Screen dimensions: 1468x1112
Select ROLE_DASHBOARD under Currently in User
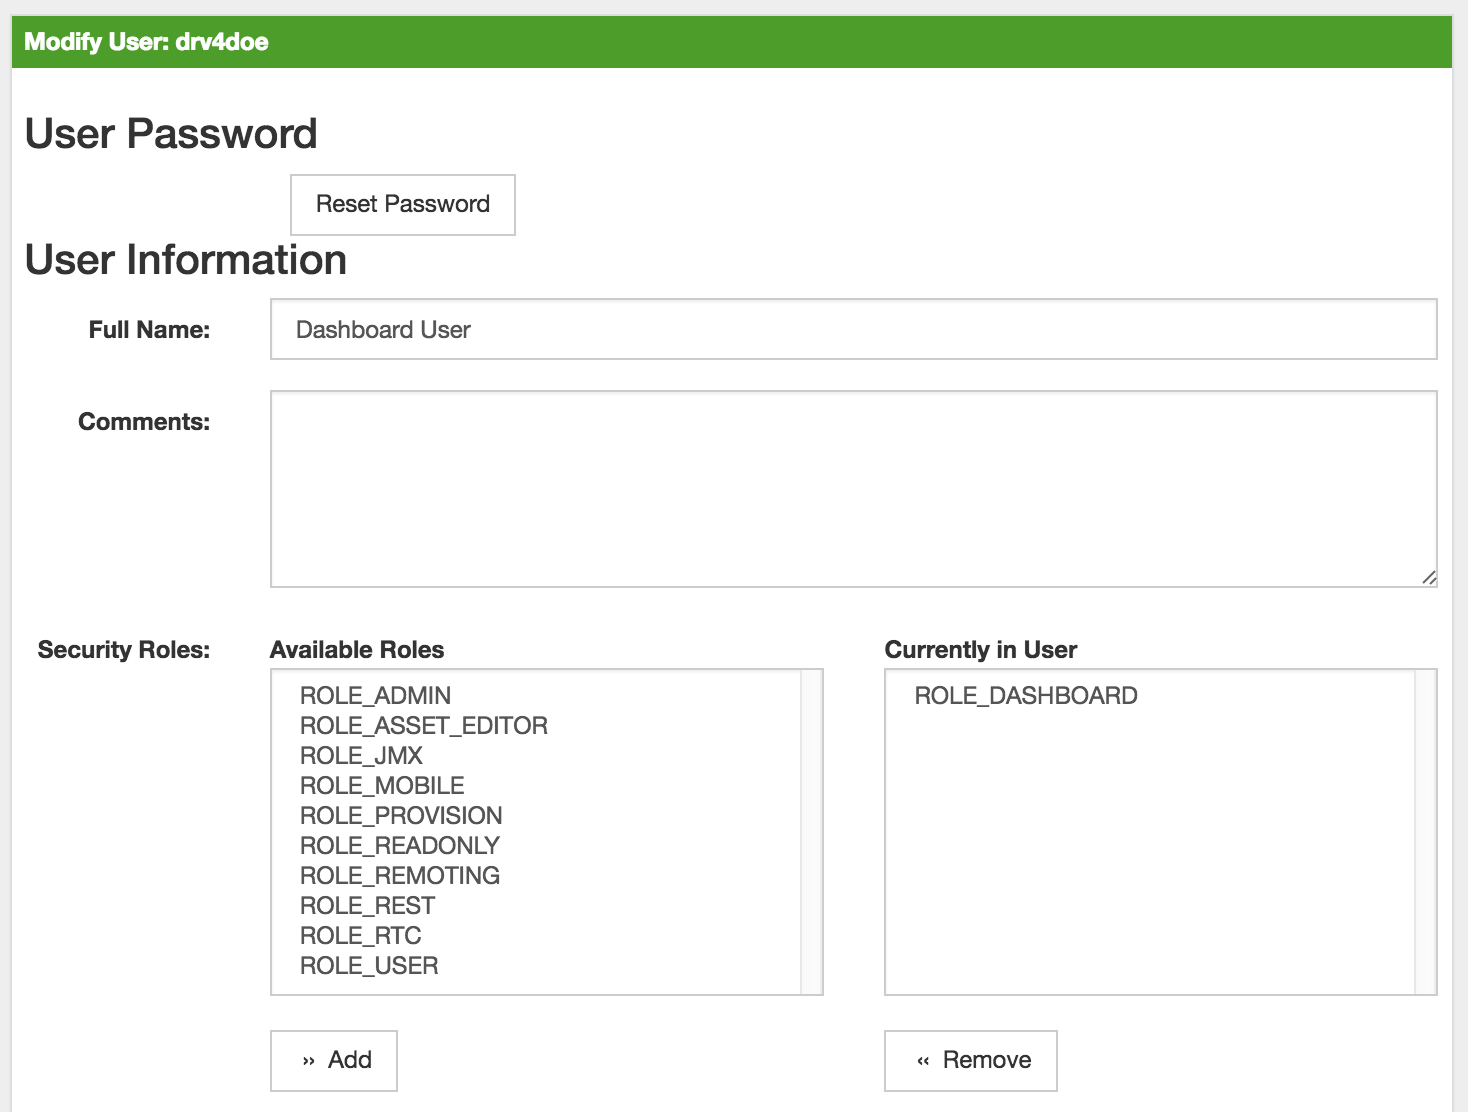click(x=1026, y=695)
